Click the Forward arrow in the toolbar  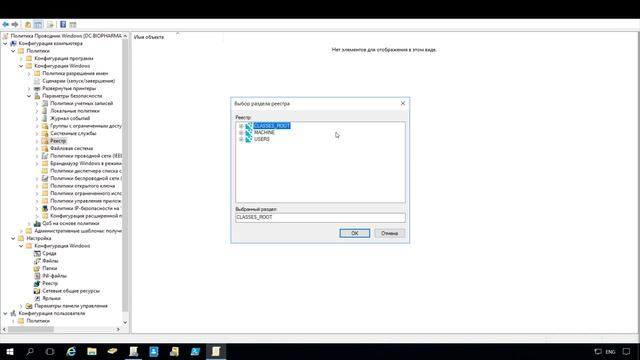pos(15,25)
